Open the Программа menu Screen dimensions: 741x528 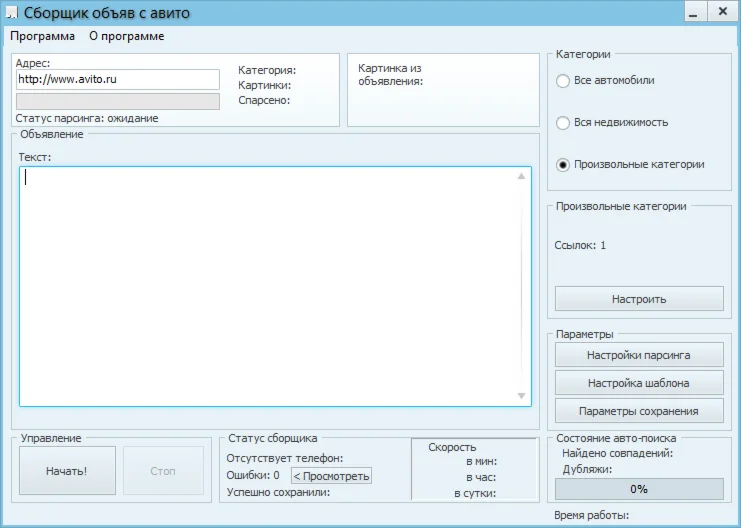click(42, 36)
